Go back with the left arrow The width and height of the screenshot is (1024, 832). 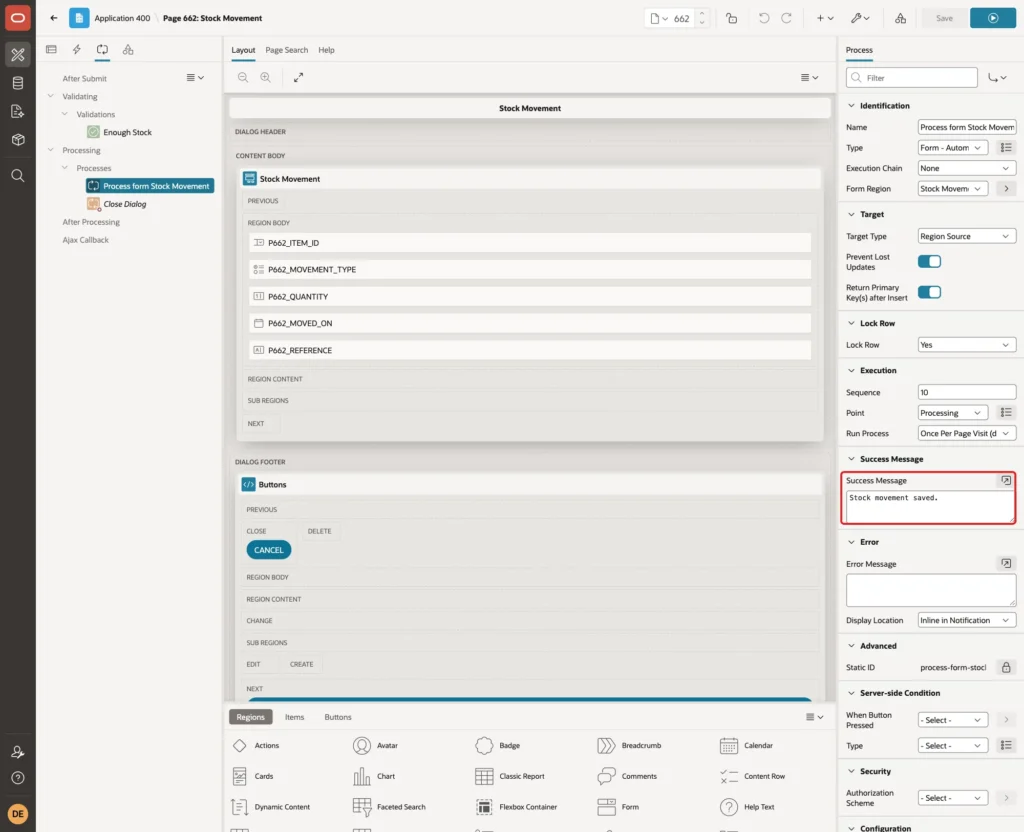point(54,18)
